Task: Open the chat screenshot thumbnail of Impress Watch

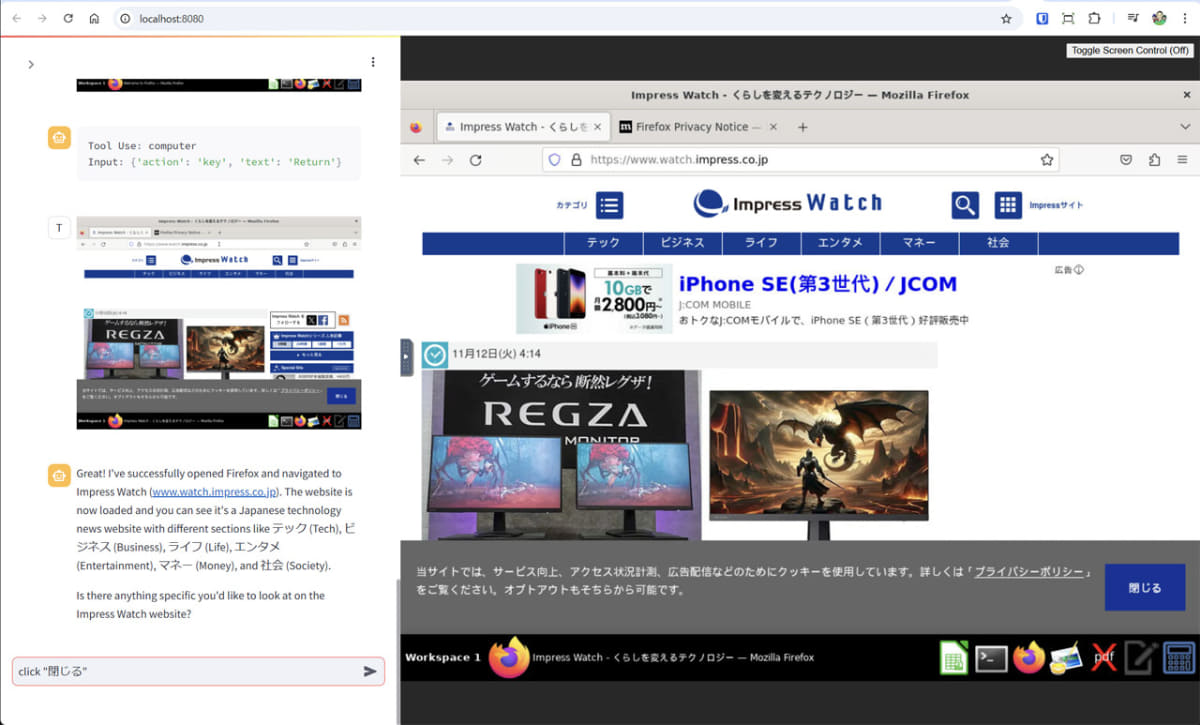Action: pos(219,322)
